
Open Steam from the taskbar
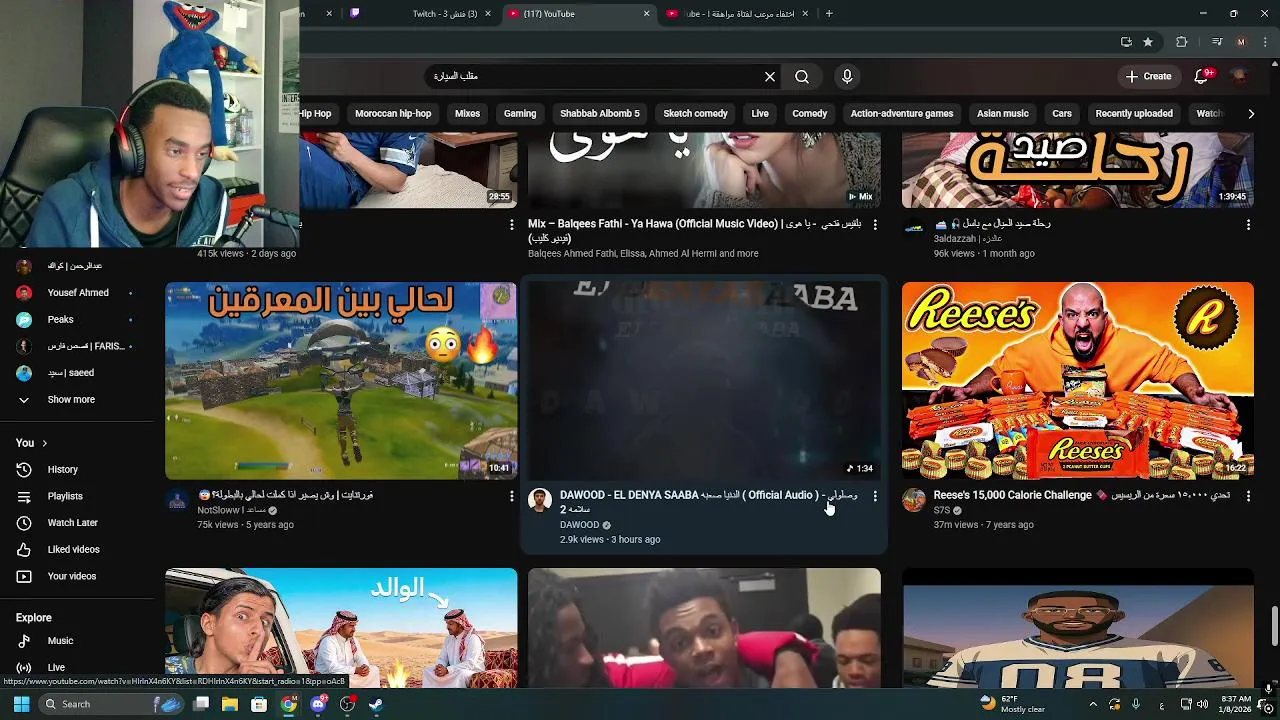(x=375, y=704)
